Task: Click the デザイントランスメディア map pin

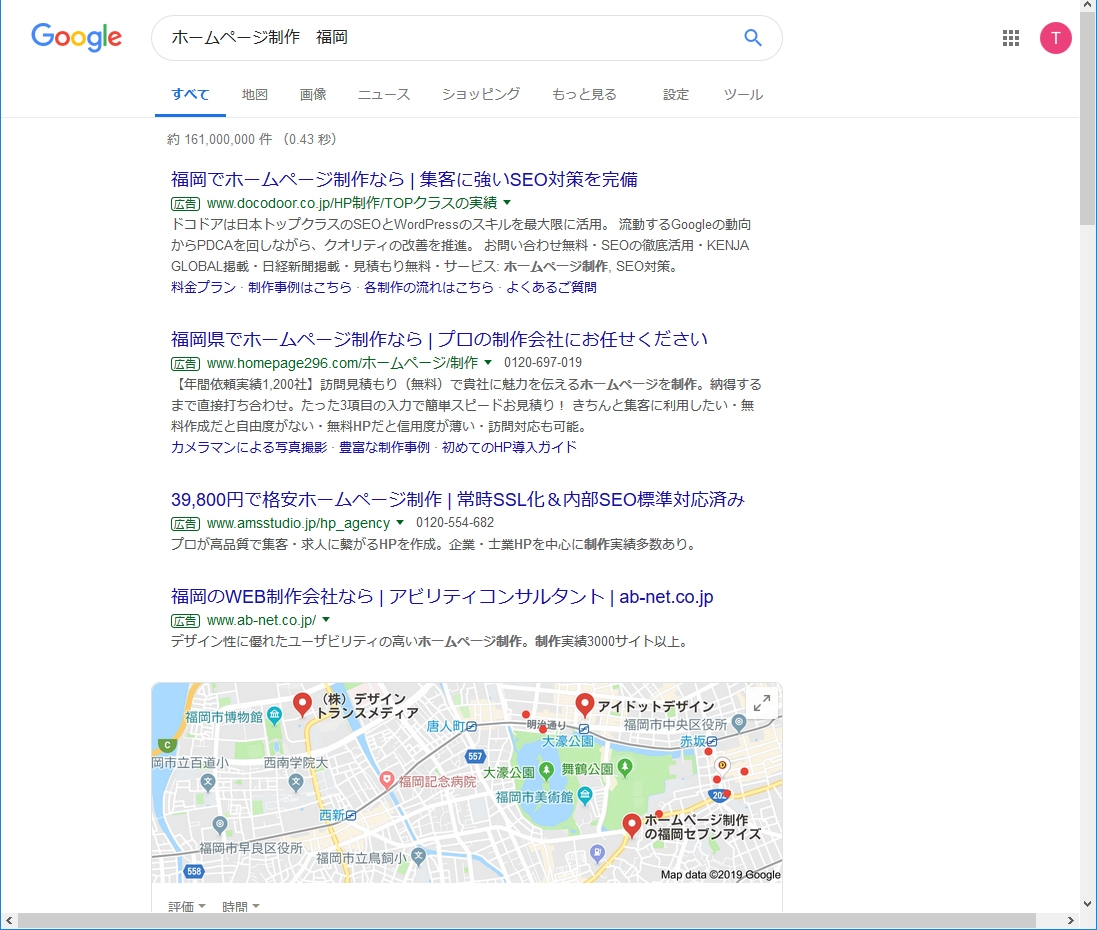Action: point(302,704)
